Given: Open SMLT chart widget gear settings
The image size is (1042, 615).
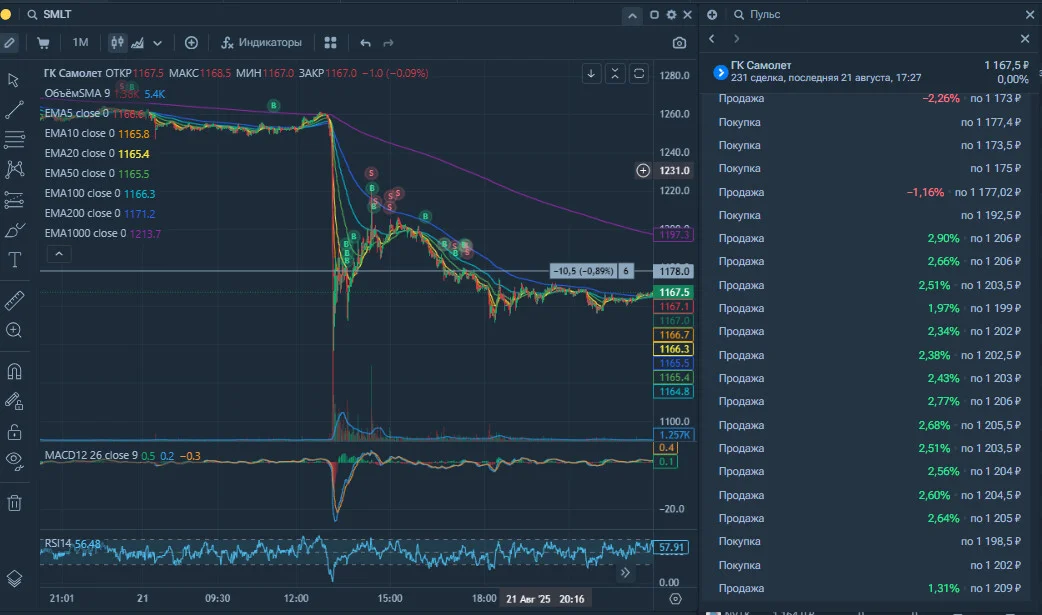Looking at the screenshot, I should (x=671, y=15).
